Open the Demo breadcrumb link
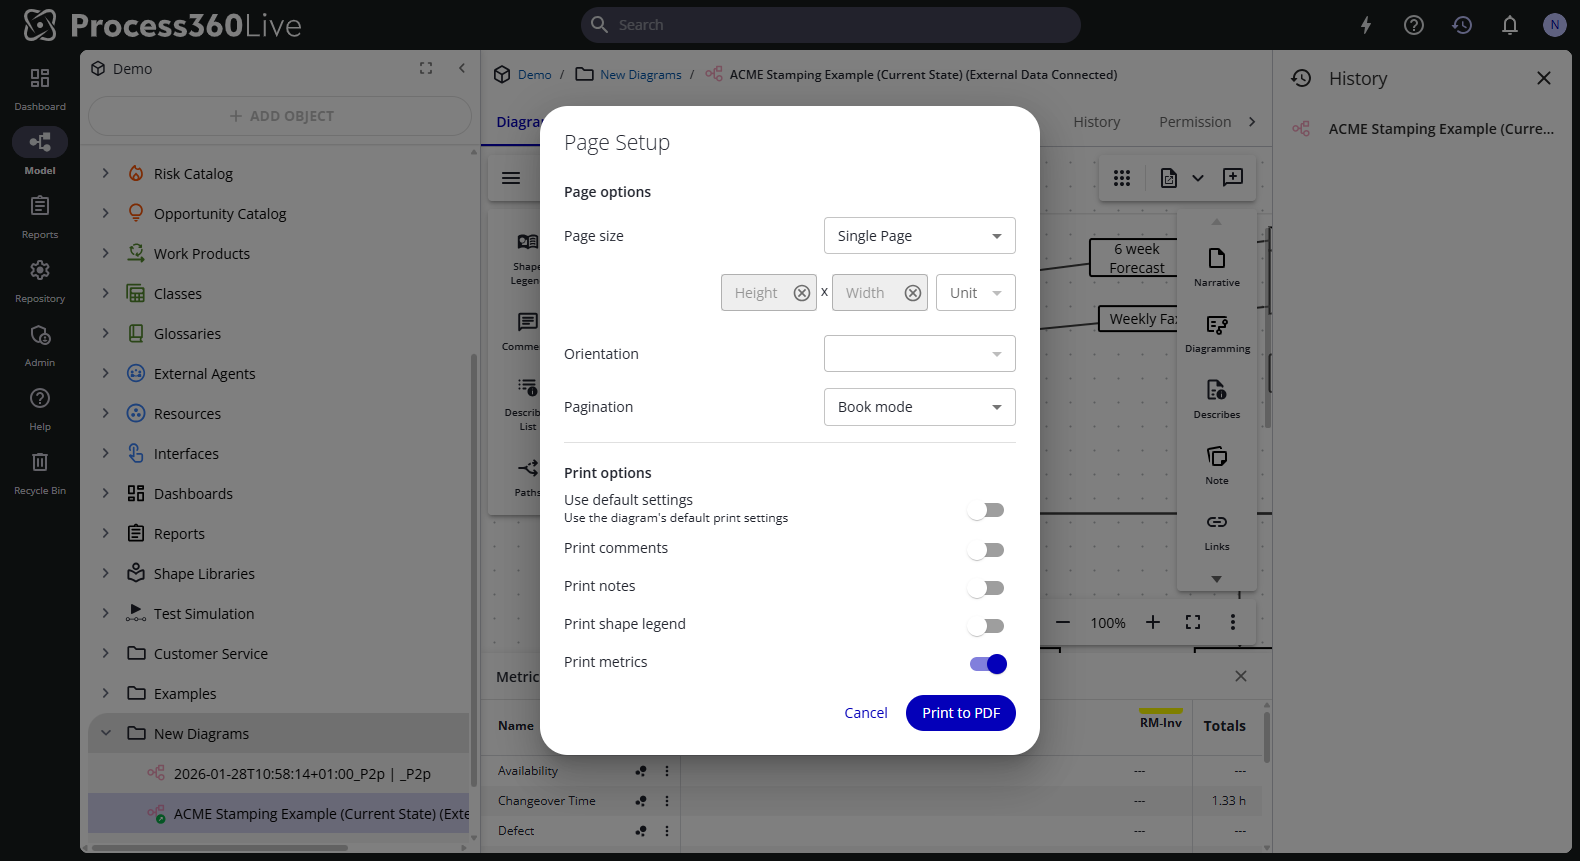The height and width of the screenshot is (861, 1580). pos(535,75)
